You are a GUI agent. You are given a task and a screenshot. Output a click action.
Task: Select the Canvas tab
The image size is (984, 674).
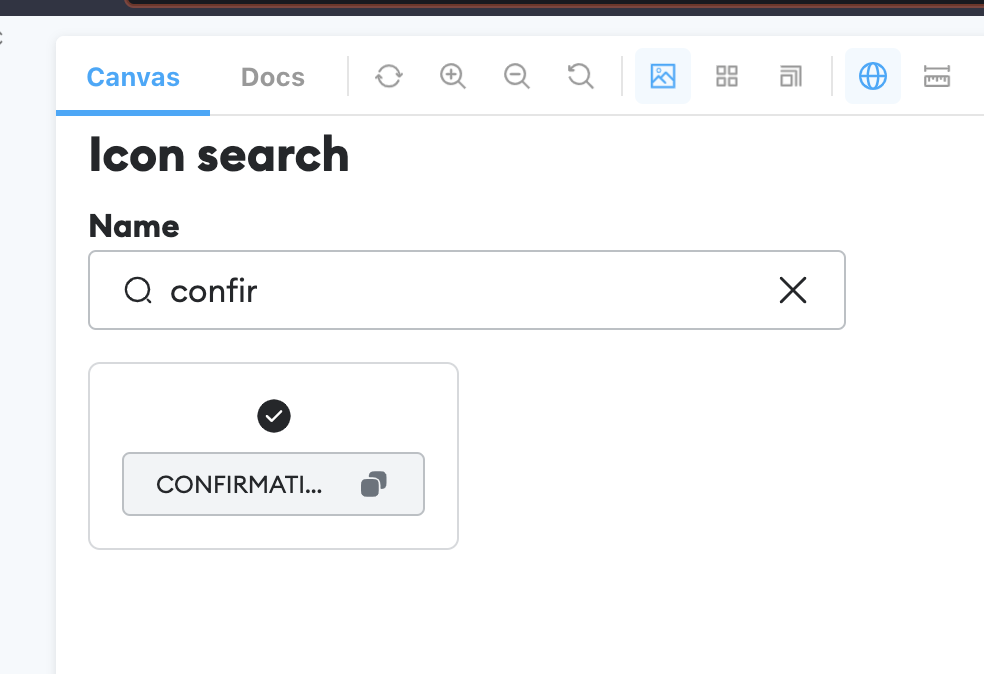coord(132,76)
